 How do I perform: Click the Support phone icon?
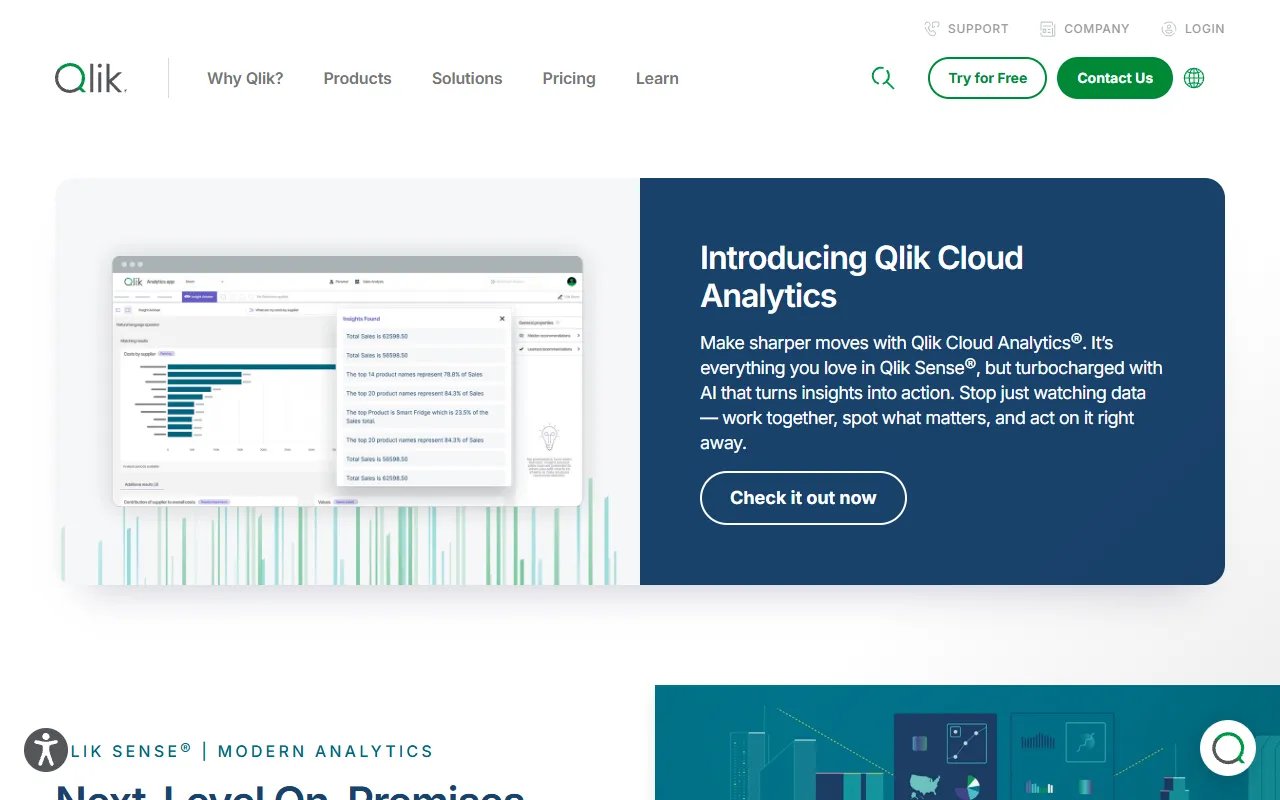point(932,29)
